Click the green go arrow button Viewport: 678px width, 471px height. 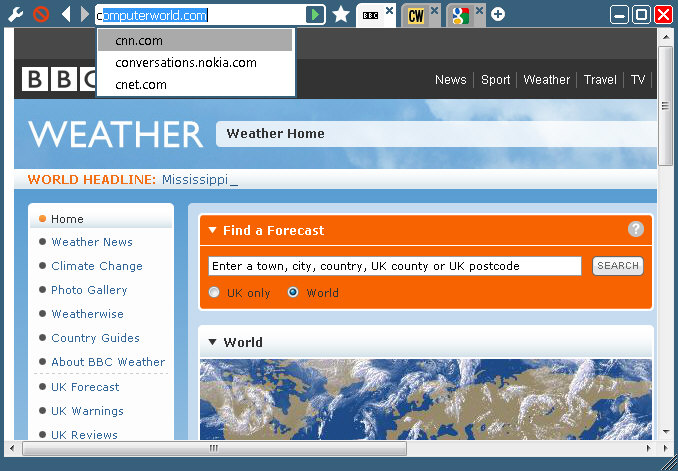point(315,15)
